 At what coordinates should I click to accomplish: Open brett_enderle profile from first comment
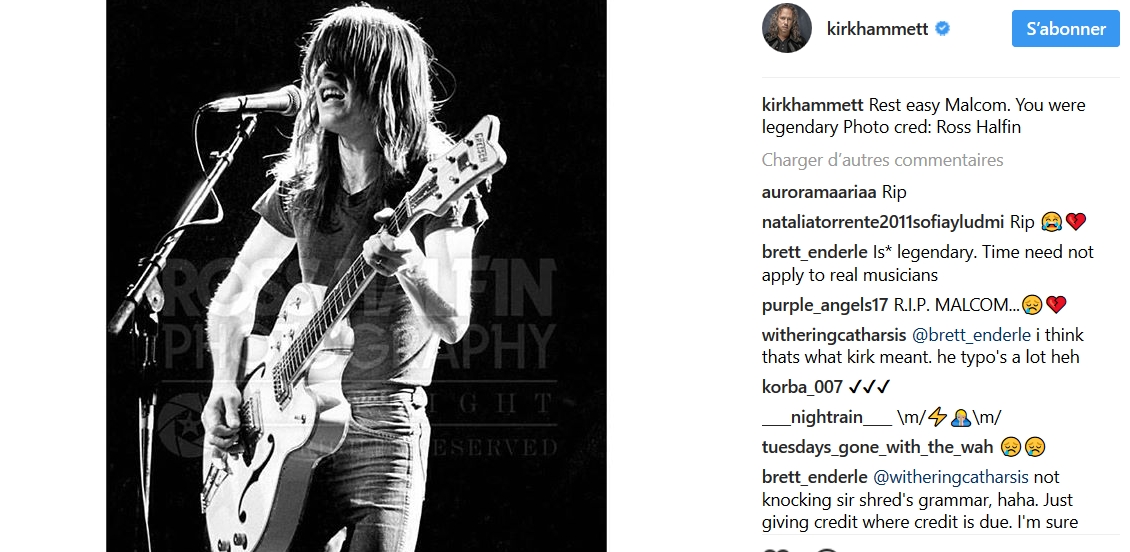click(x=814, y=252)
